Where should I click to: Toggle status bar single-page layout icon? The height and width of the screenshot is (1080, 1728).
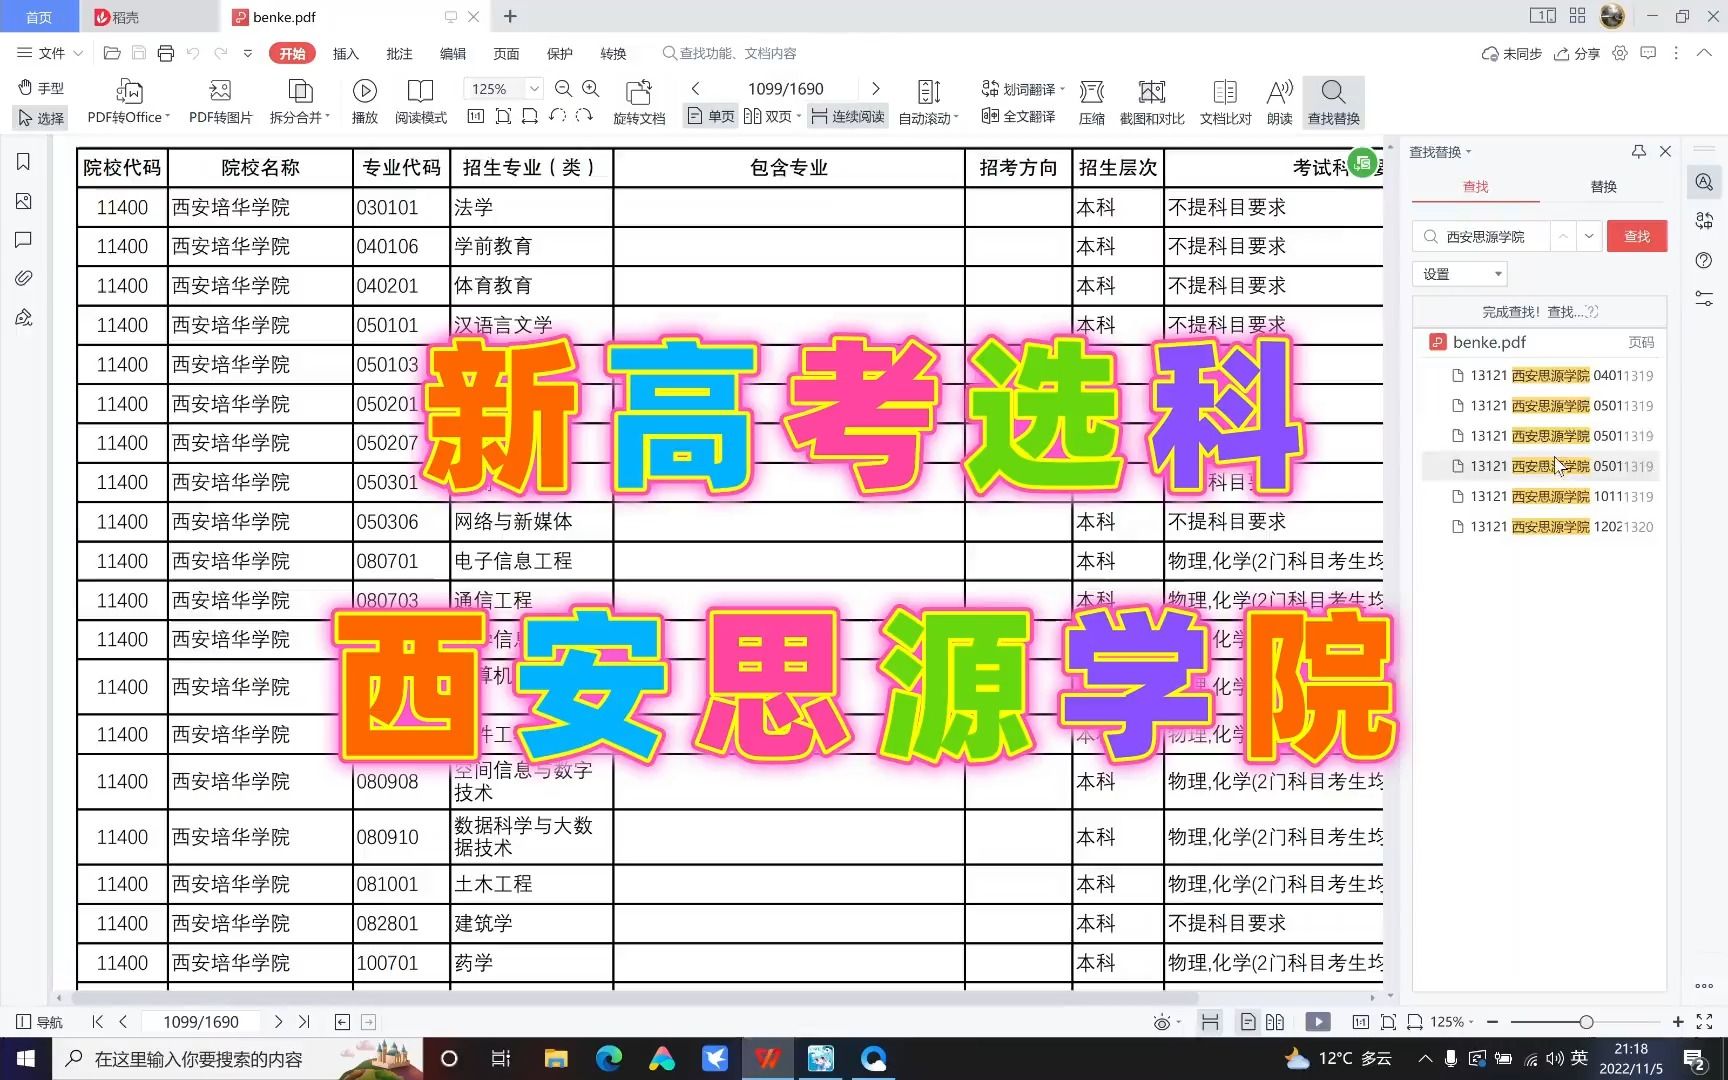1248,1022
